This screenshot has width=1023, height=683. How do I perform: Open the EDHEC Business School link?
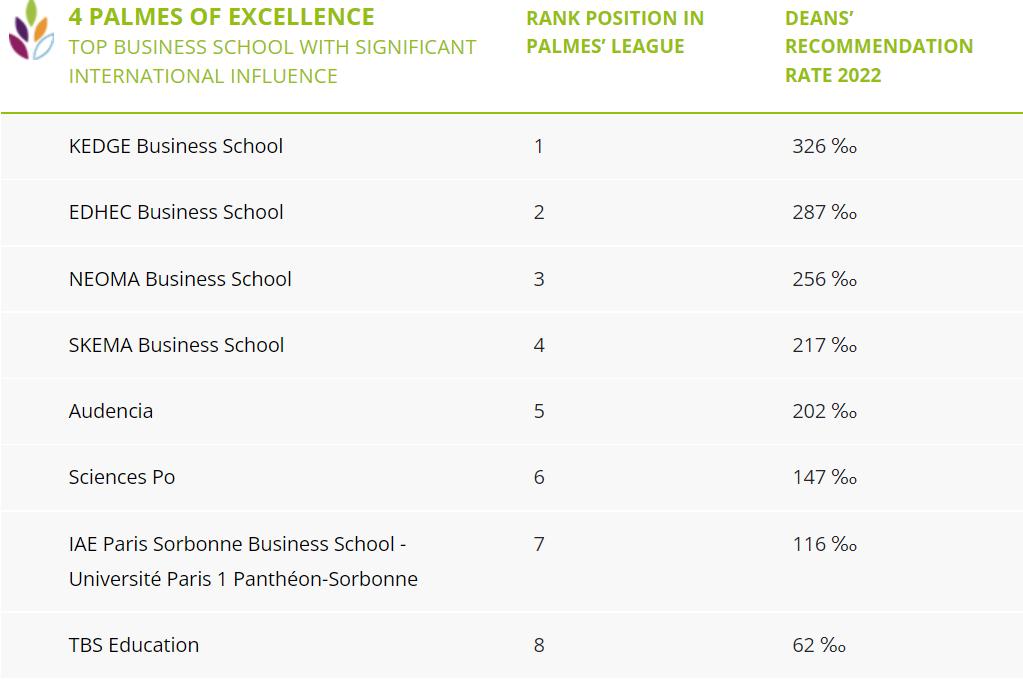176,212
